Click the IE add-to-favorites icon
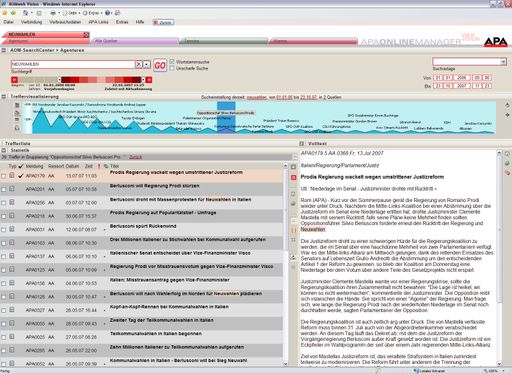Image resolution: width=512 pixels, height=374 pixels. tap(13, 13)
